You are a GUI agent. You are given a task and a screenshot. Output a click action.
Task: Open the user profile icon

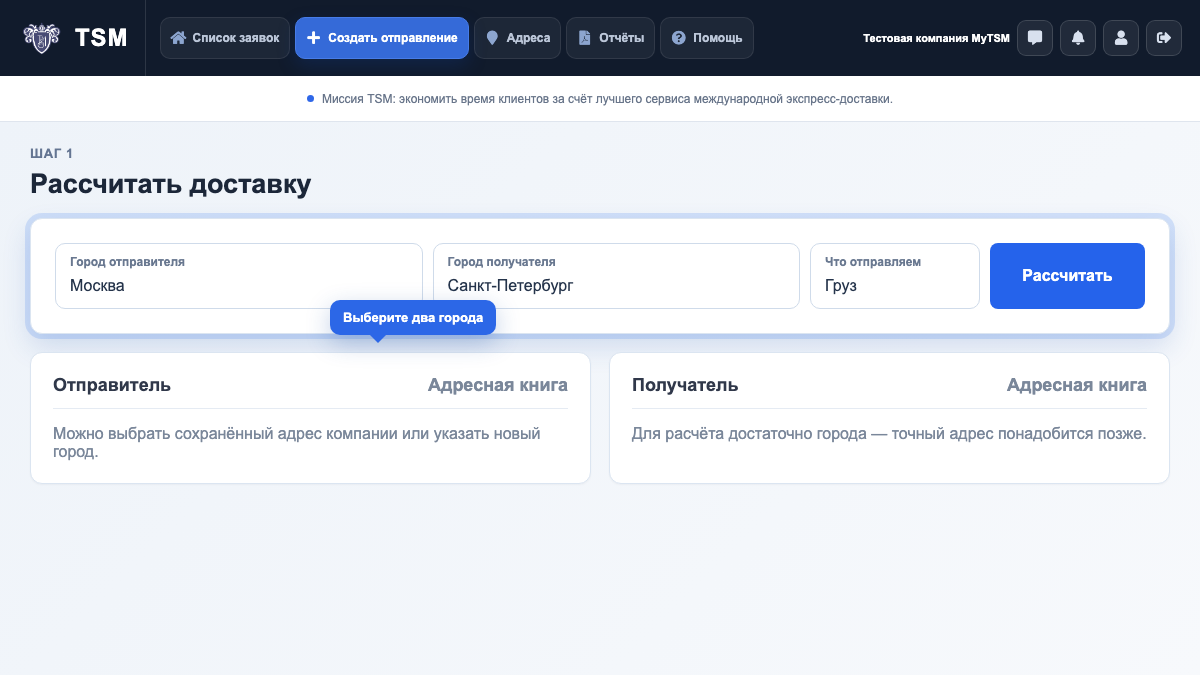(1121, 38)
